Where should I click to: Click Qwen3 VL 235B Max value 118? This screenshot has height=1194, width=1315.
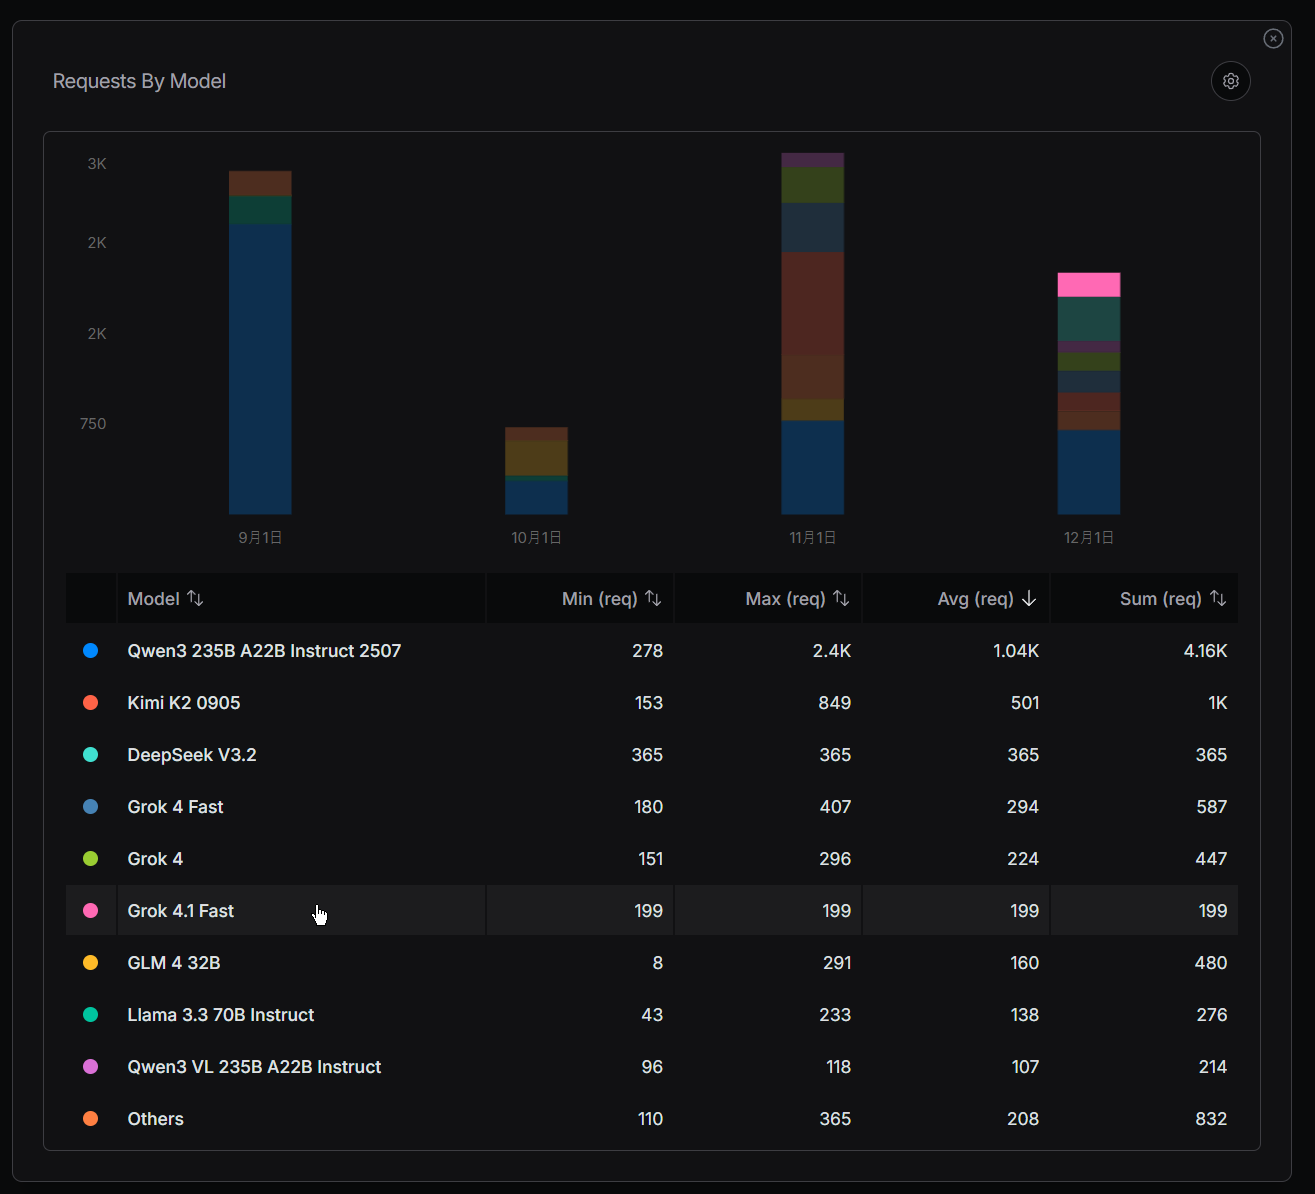pyautogui.click(x=839, y=1066)
